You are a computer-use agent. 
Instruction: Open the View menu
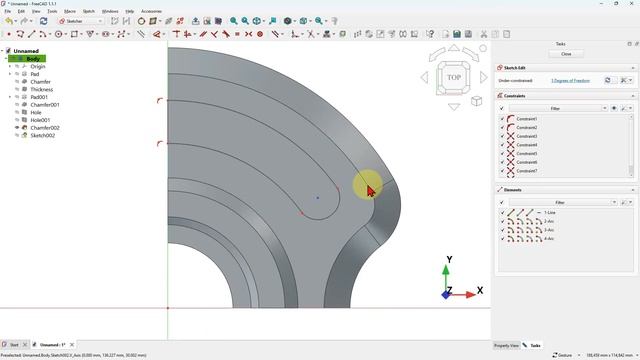tap(36, 11)
